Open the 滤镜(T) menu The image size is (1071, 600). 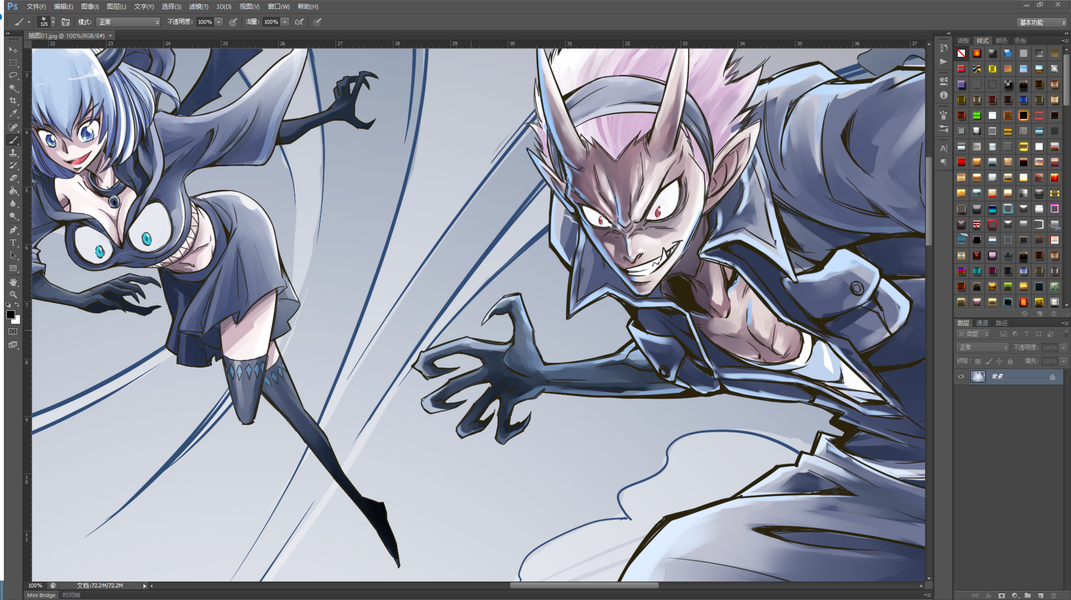199,6
